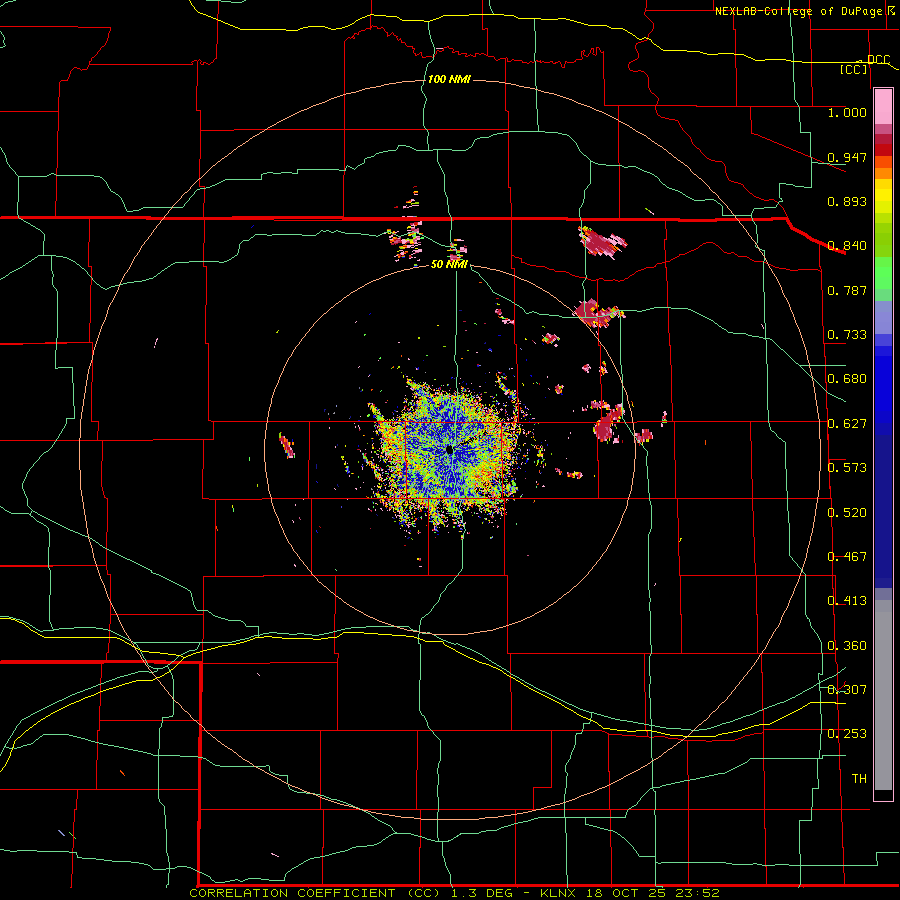Pick the 0.733 value on the color scale
The height and width of the screenshot is (900, 900).
tap(847, 335)
